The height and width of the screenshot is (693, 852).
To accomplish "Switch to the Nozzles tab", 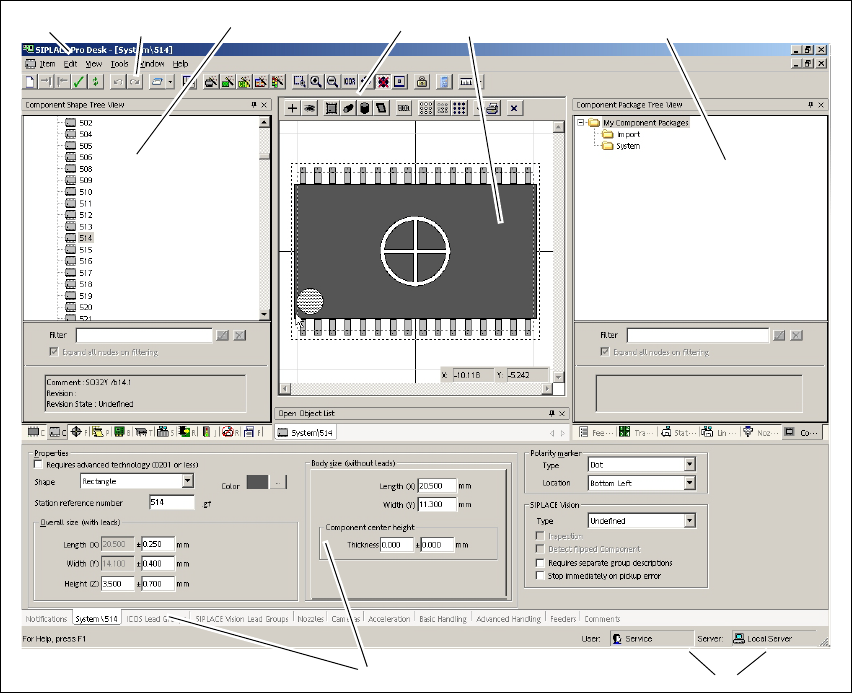I will [311, 619].
